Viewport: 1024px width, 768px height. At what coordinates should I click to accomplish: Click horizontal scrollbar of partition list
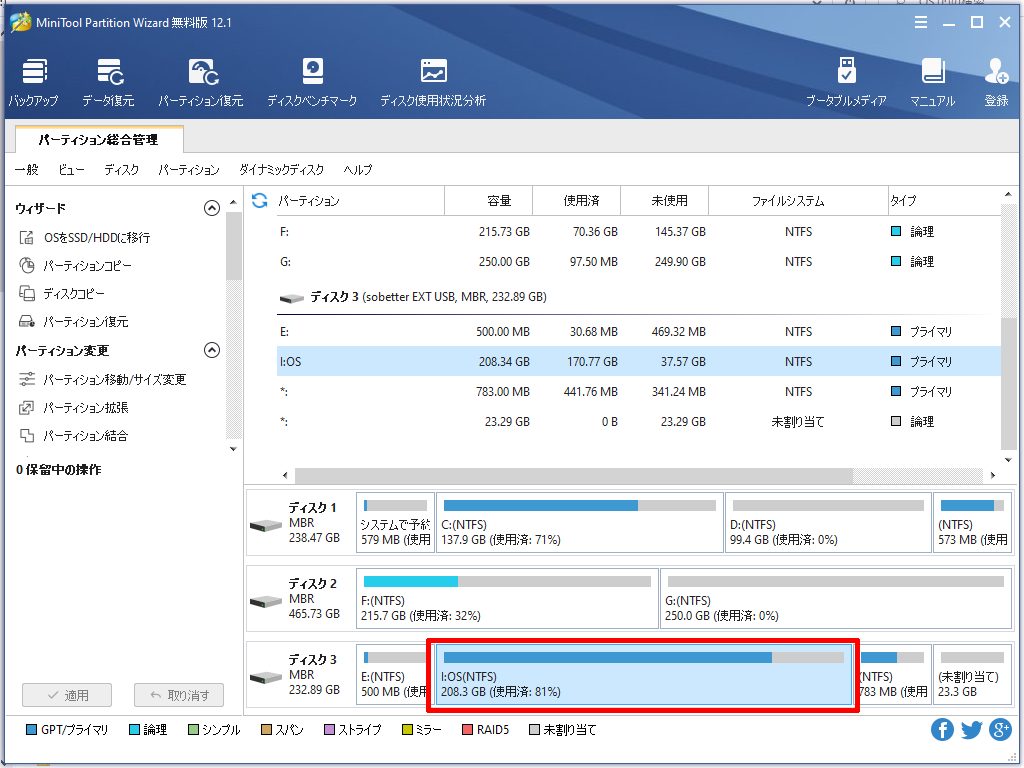573,475
